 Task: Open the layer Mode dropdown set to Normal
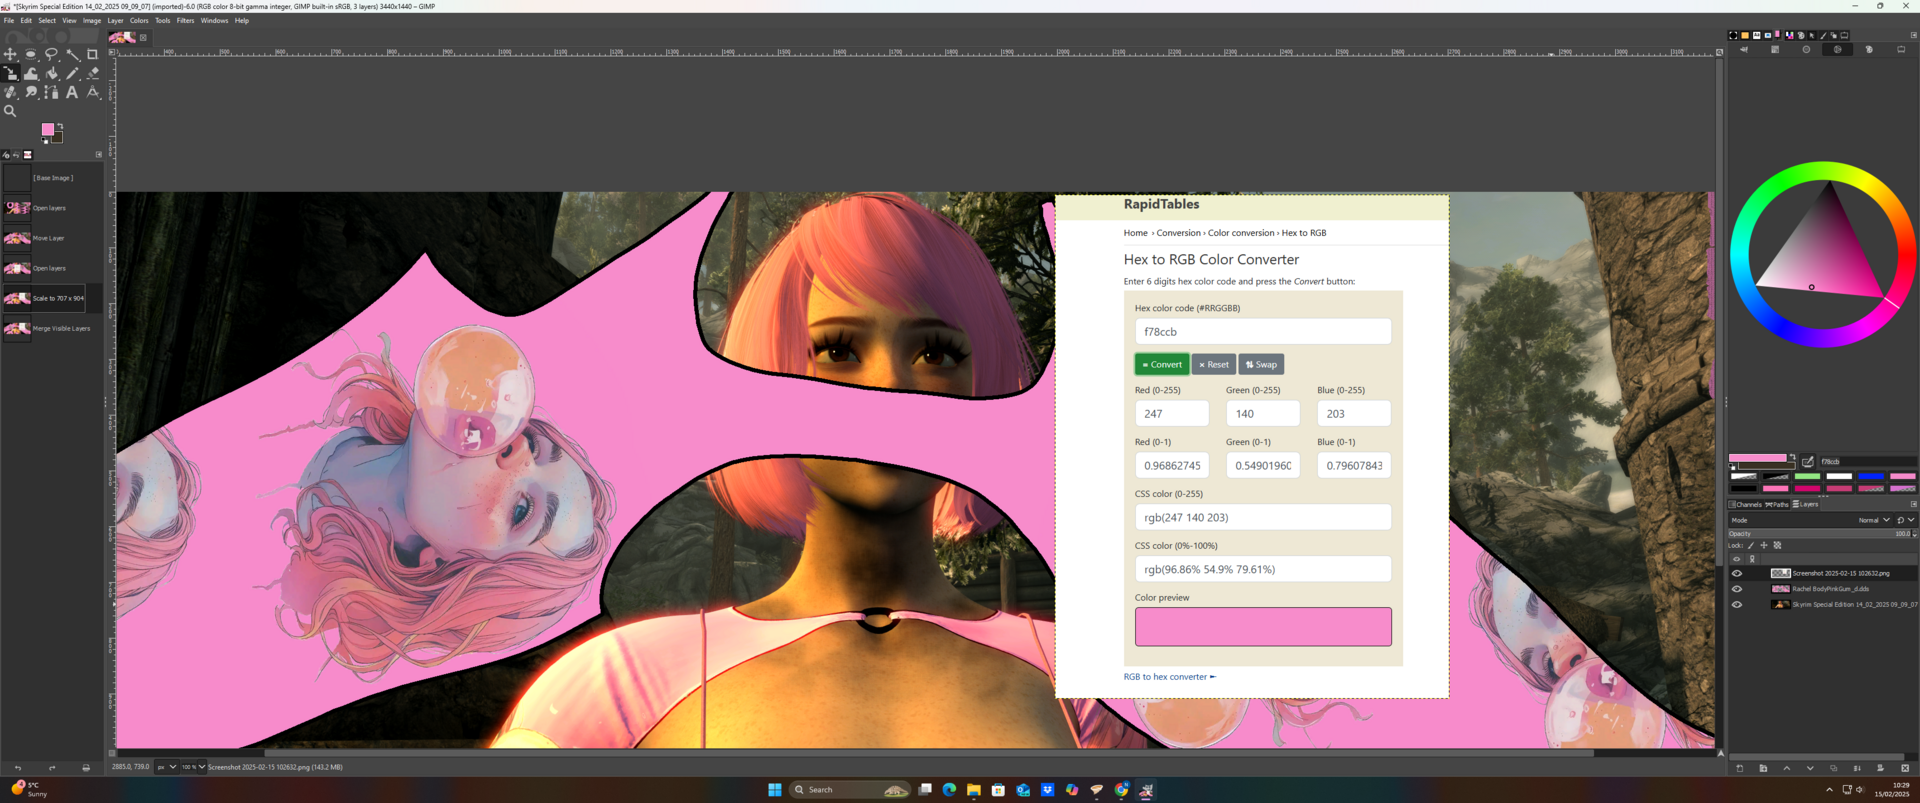pyautogui.click(x=1811, y=520)
